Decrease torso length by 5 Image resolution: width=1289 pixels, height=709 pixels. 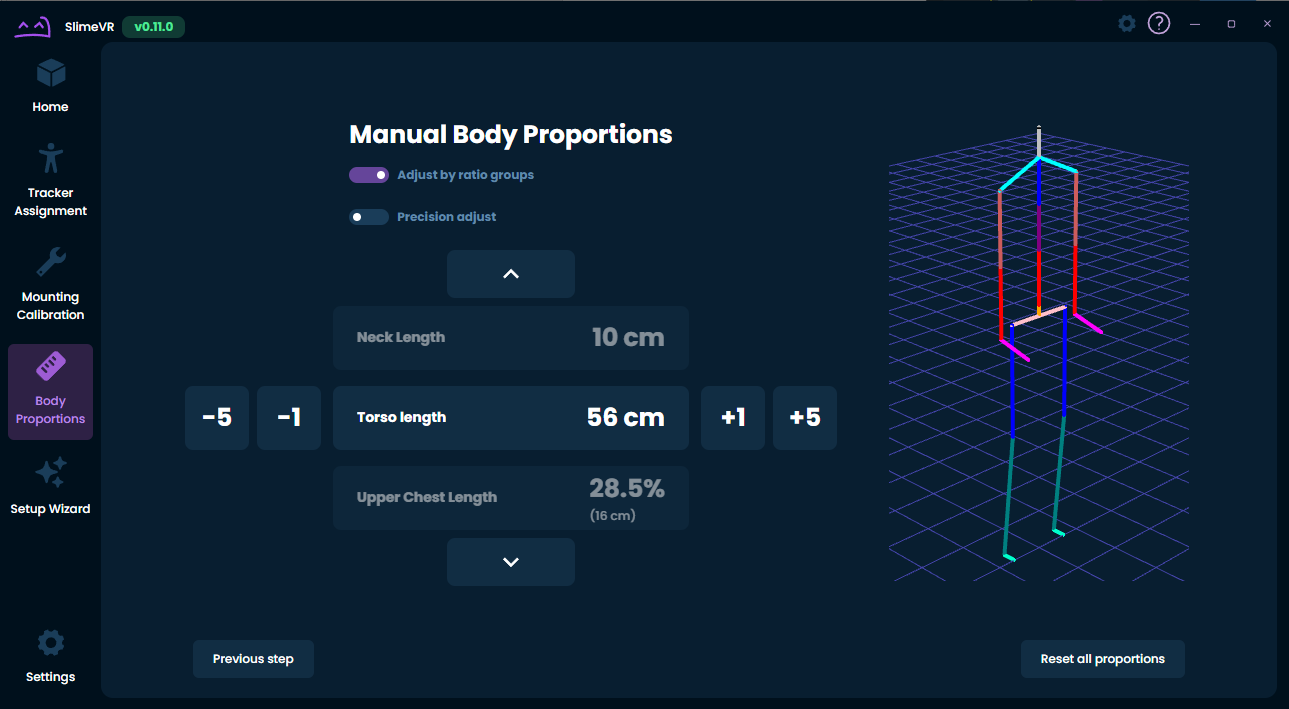click(217, 418)
